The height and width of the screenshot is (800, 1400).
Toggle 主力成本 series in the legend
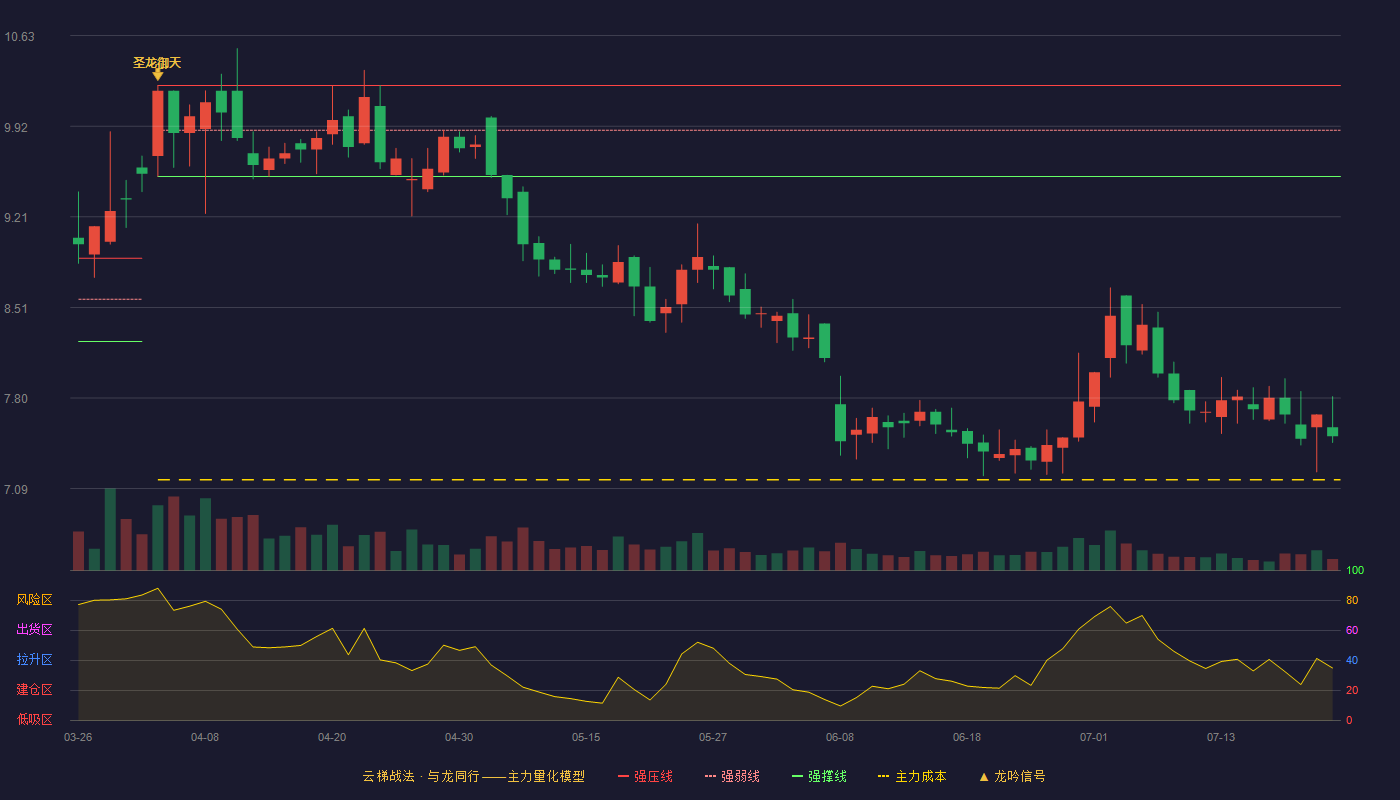click(911, 776)
